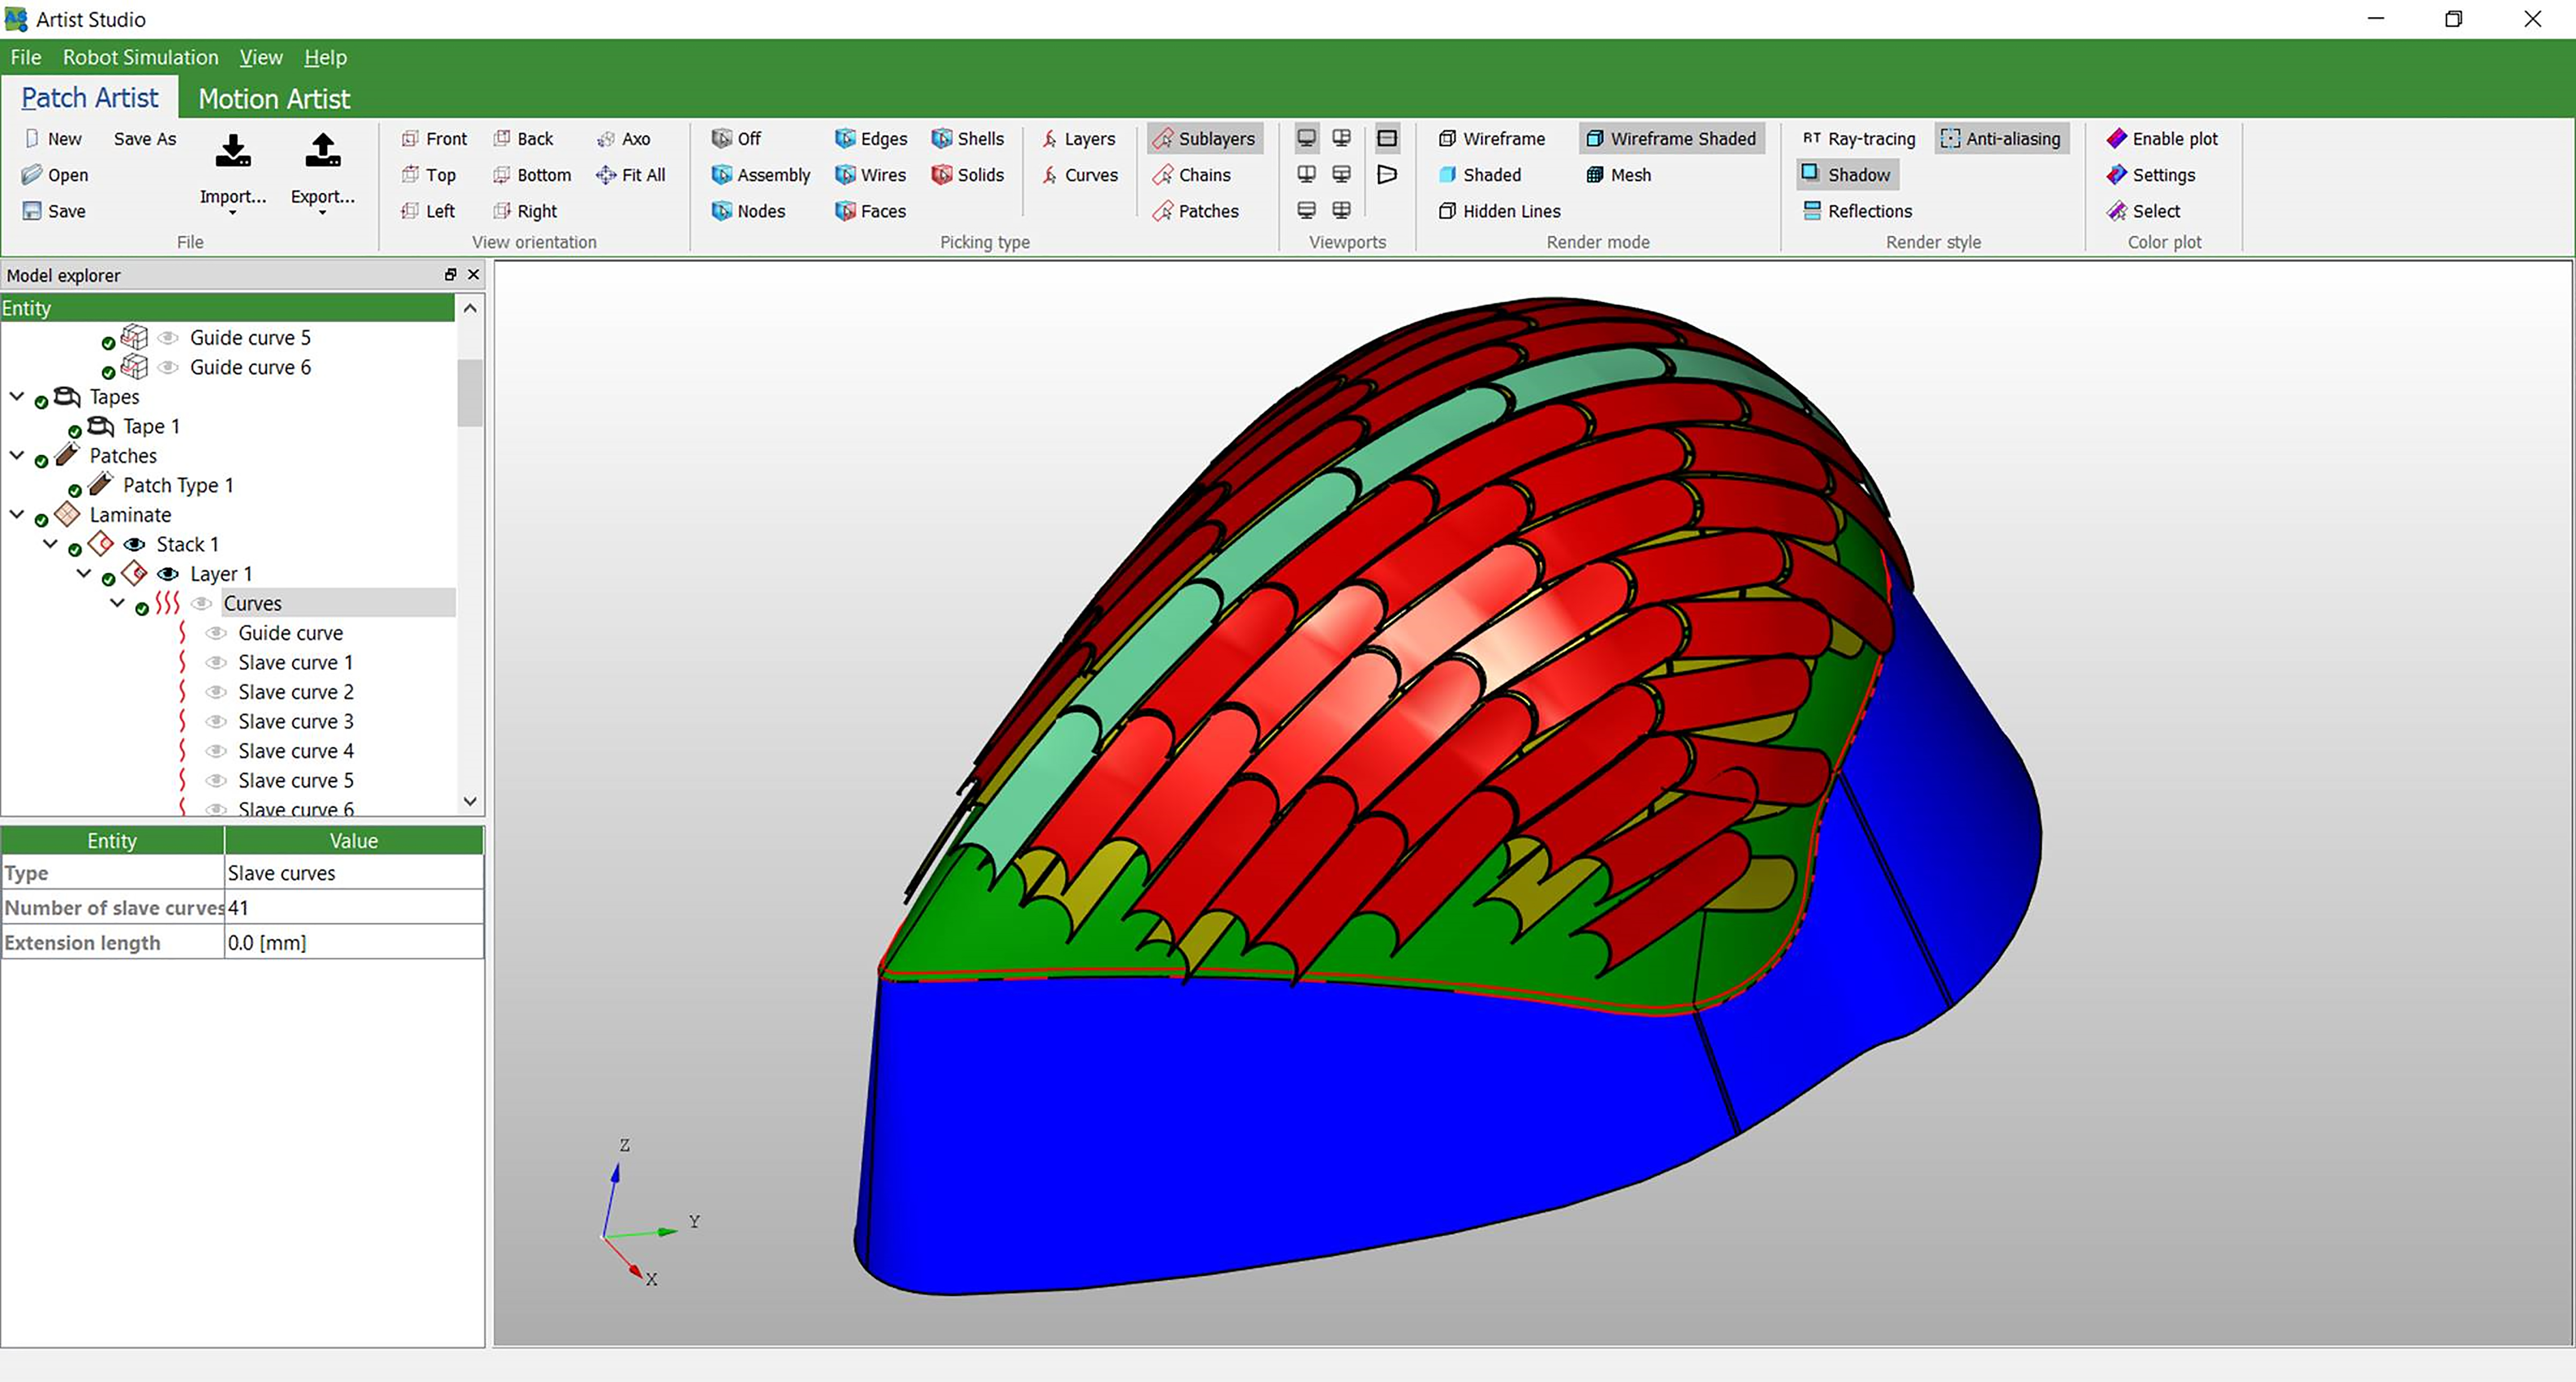Image resolution: width=2576 pixels, height=1382 pixels.
Task: Select the single viewport layout icon
Action: 1306,138
